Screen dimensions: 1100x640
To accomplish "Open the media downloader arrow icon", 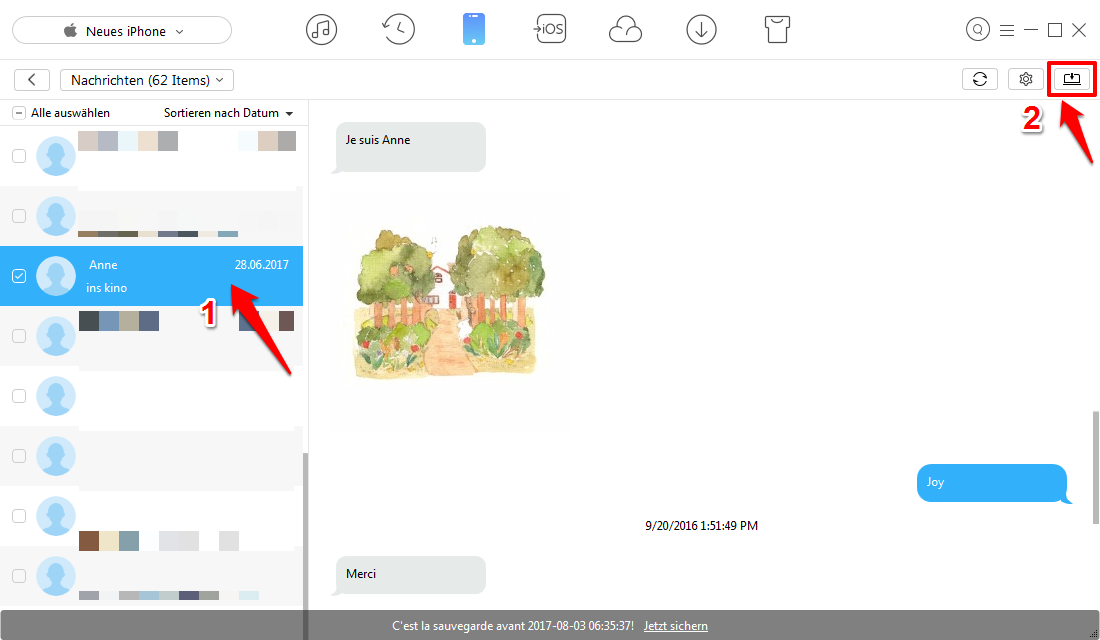I will 702,30.
